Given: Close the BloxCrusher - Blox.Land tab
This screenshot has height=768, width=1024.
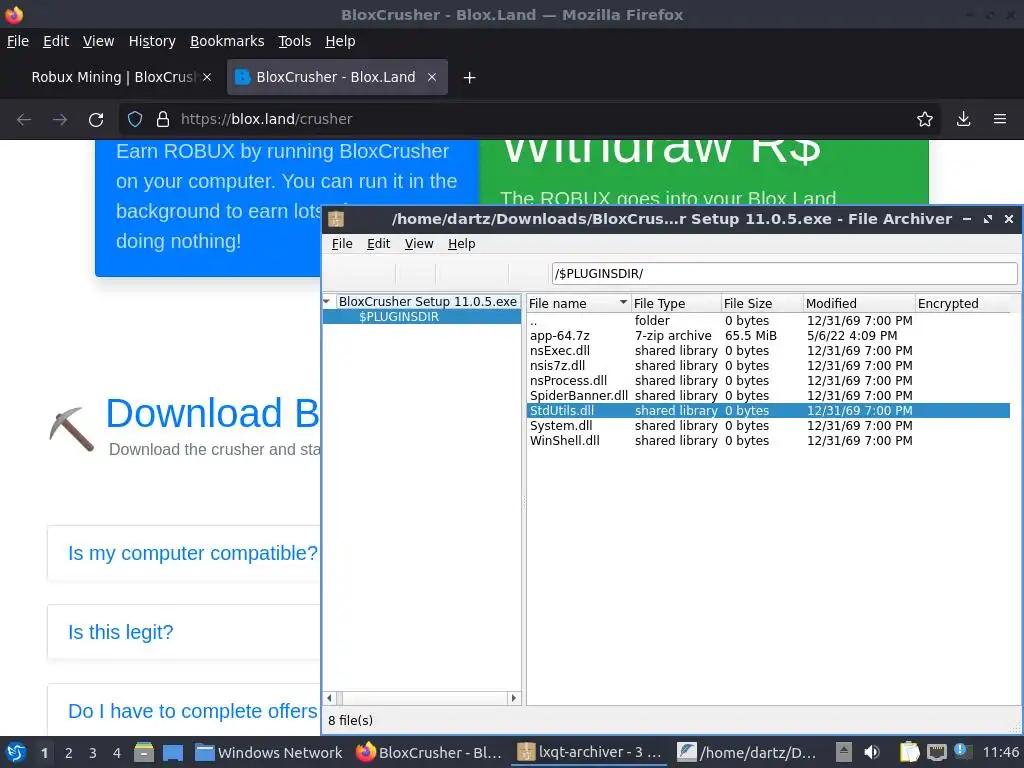Looking at the screenshot, I should pos(432,77).
